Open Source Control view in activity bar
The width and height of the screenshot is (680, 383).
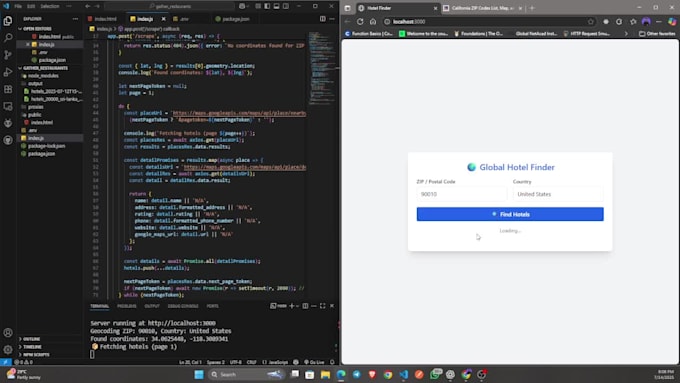(x=8, y=55)
